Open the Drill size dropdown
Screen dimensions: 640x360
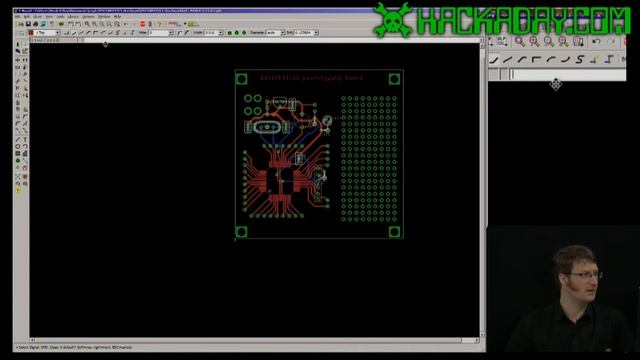pyautogui.click(x=316, y=33)
